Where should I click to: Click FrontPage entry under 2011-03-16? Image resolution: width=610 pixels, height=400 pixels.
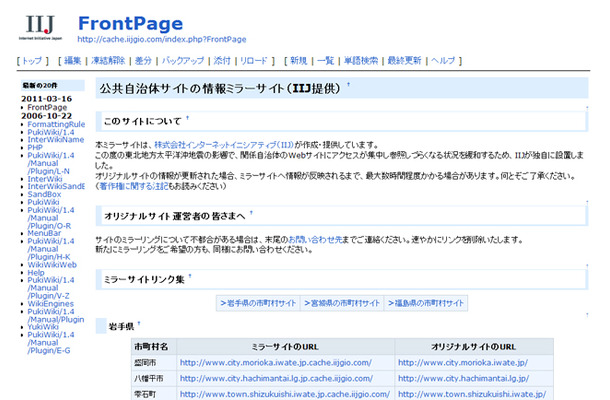tap(47, 107)
